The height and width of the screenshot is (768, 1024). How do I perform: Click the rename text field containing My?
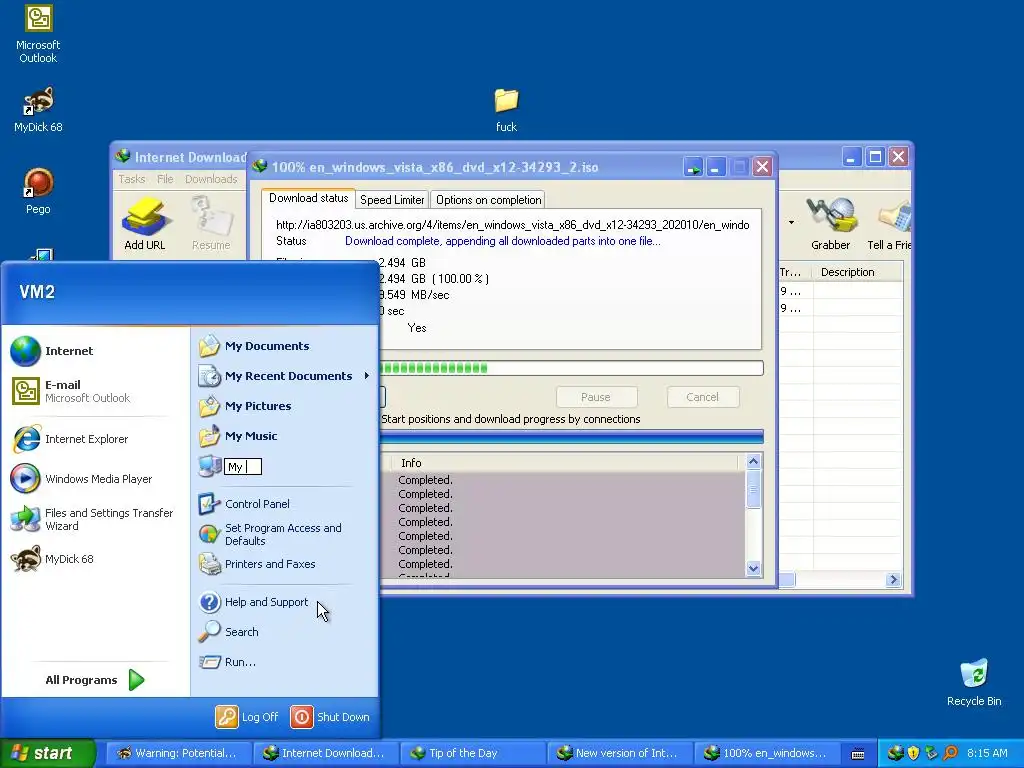(242, 466)
